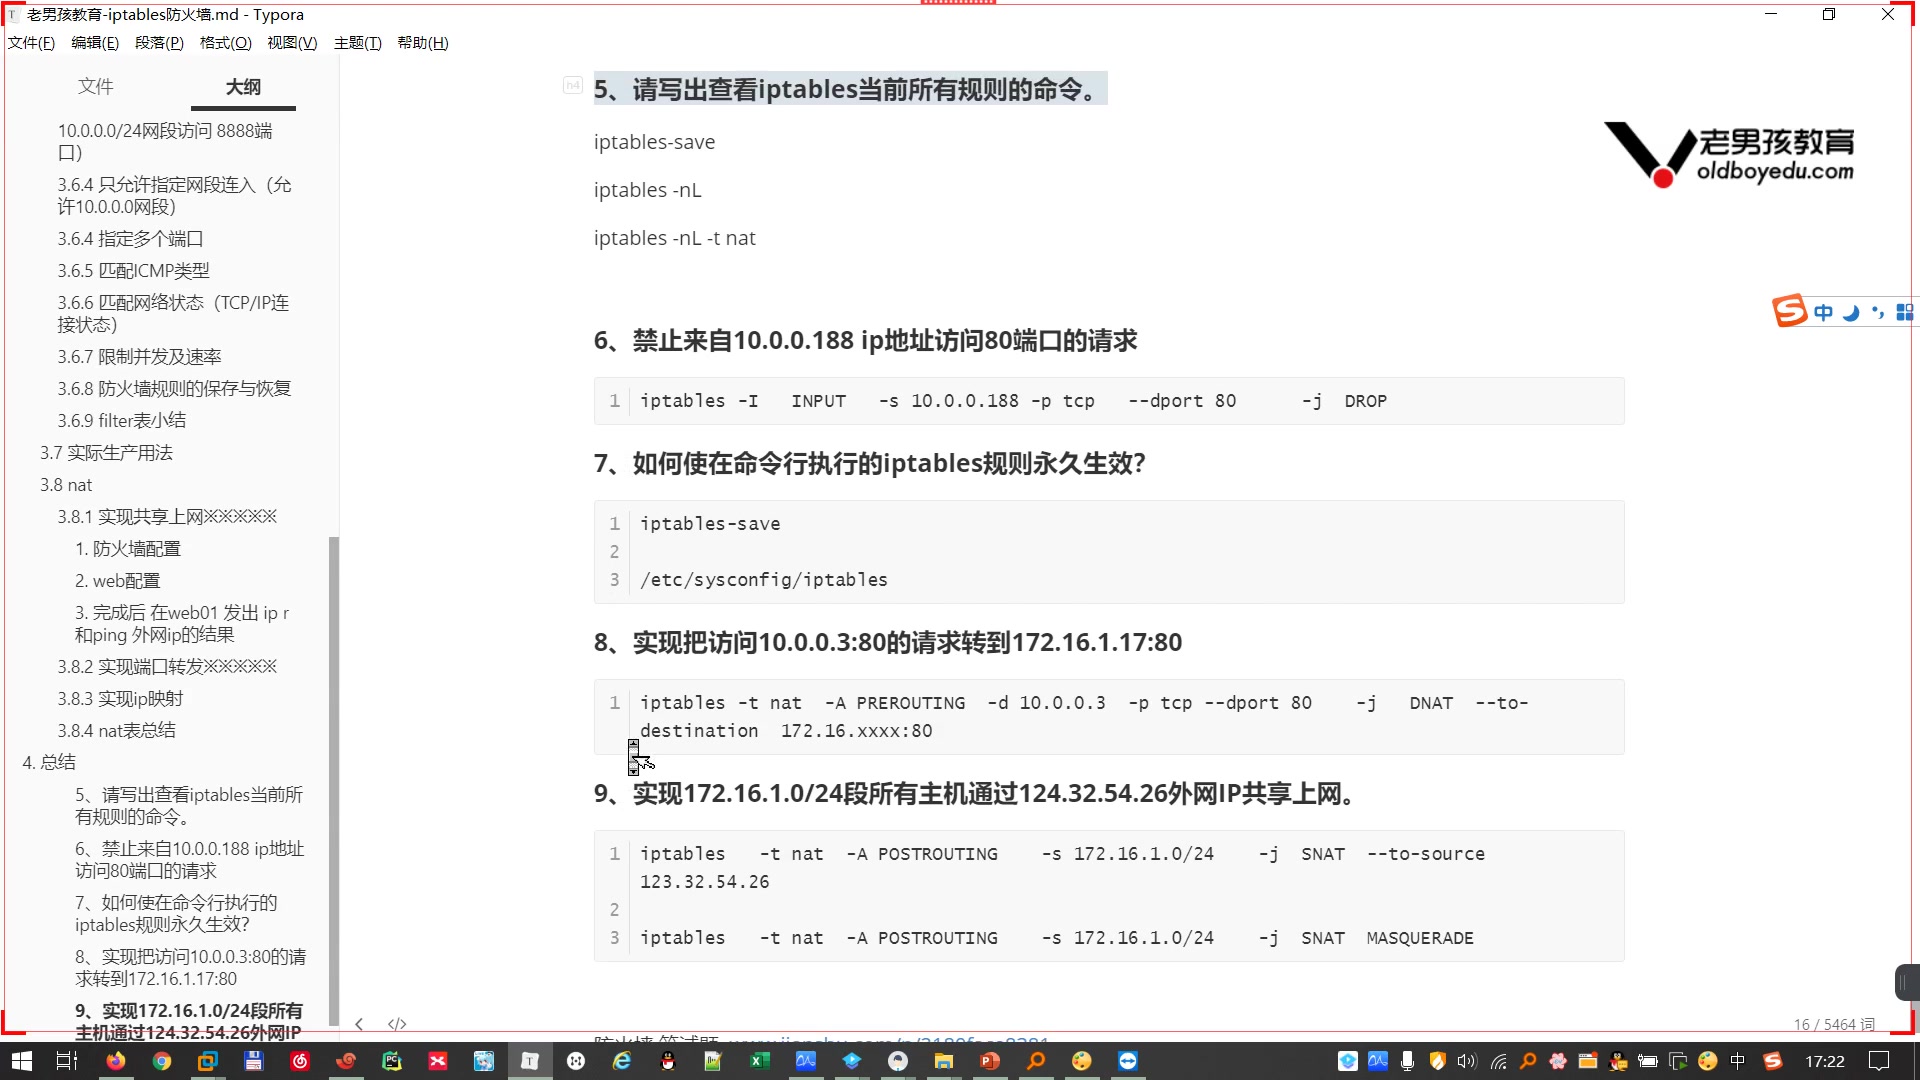
Task: Open Everything search from the system tray
Action: click(x=1527, y=1061)
